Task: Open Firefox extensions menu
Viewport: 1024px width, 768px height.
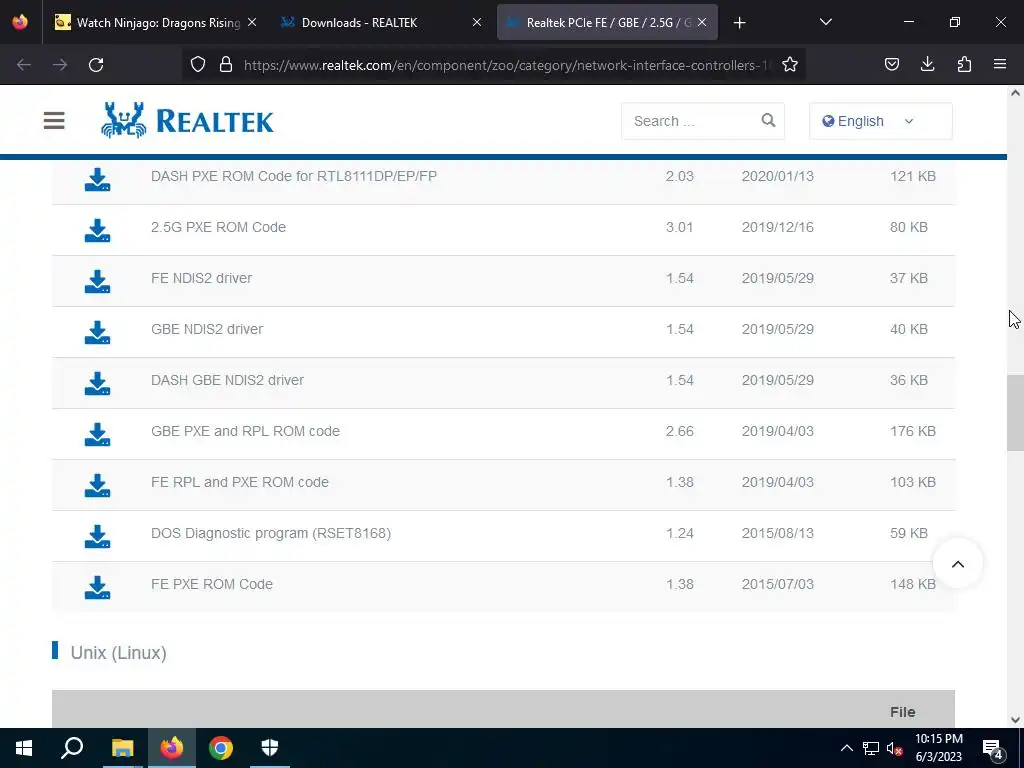Action: tap(964, 64)
